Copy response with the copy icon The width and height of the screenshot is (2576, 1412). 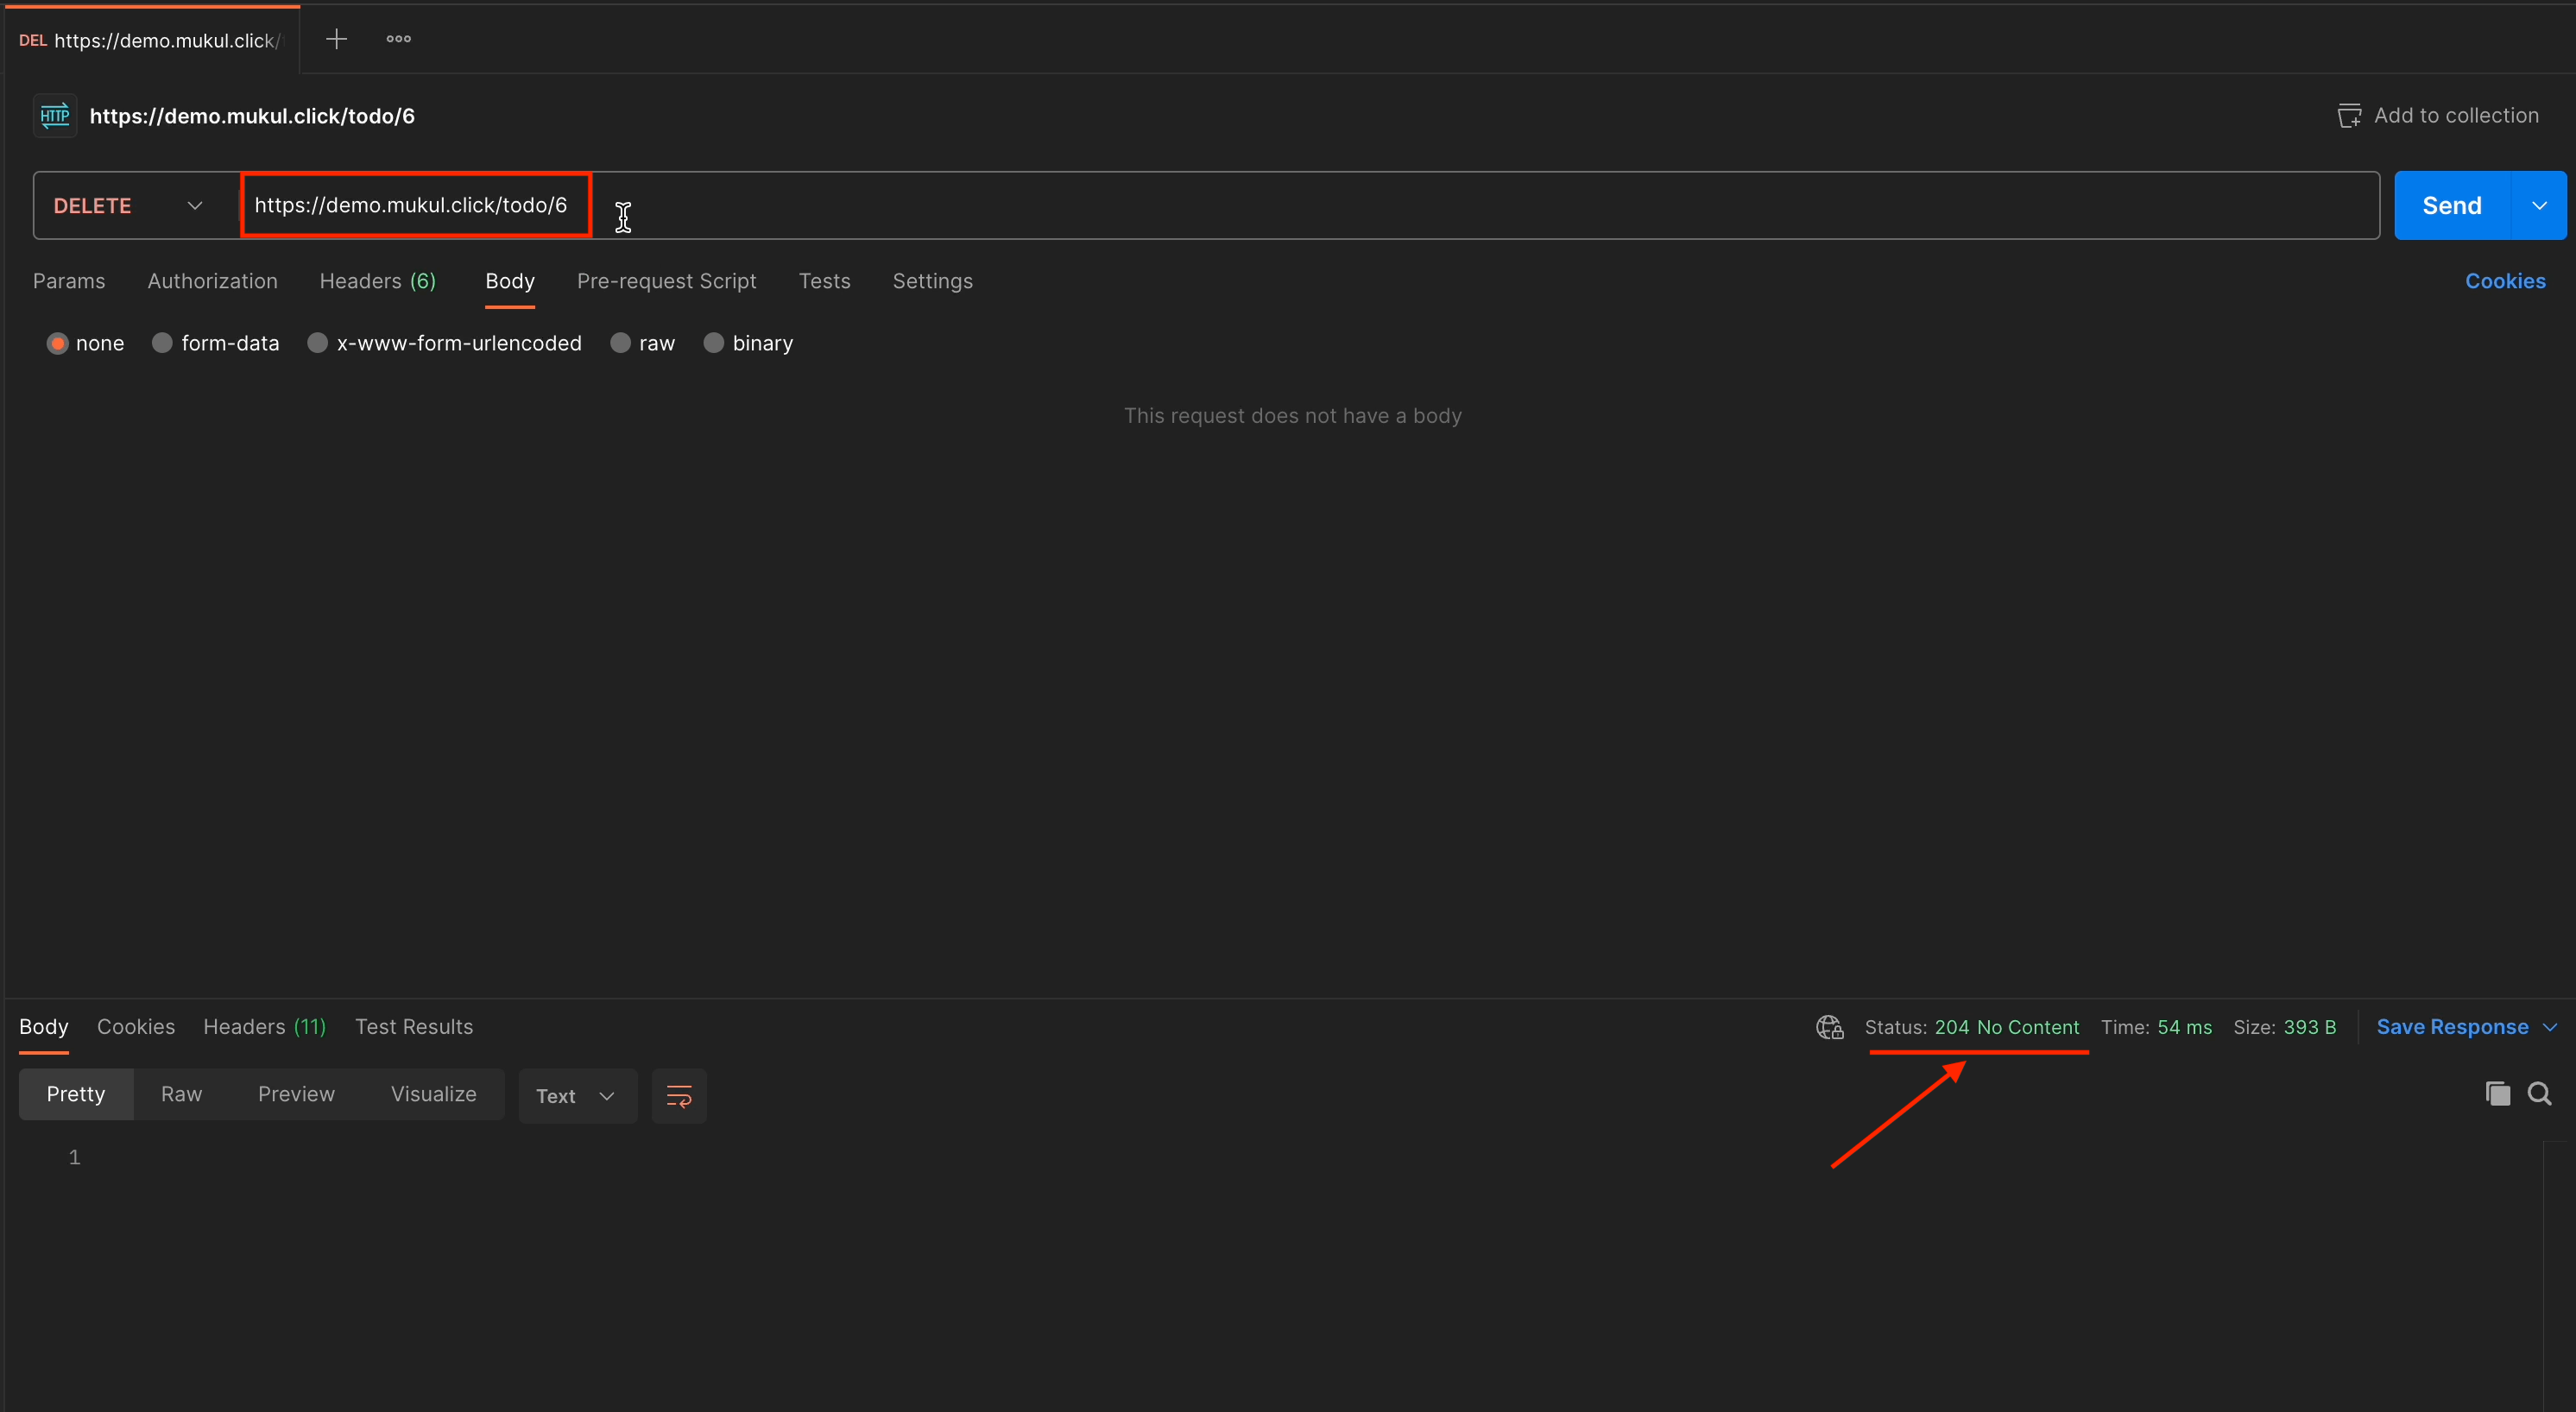[2497, 1093]
